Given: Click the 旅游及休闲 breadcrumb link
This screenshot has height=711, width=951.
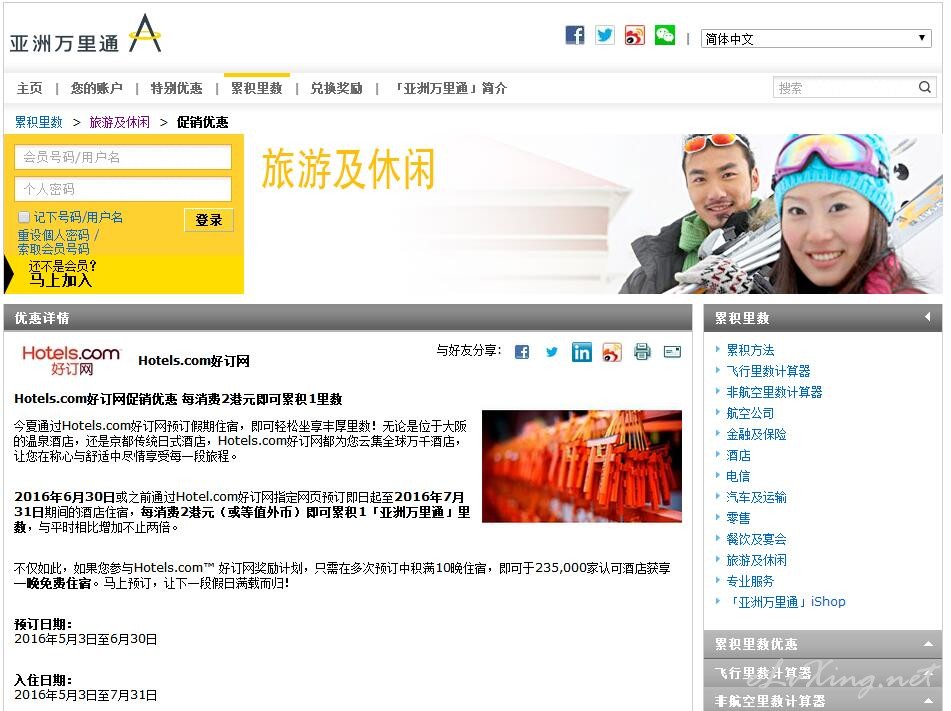Looking at the screenshot, I should click(x=119, y=122).
